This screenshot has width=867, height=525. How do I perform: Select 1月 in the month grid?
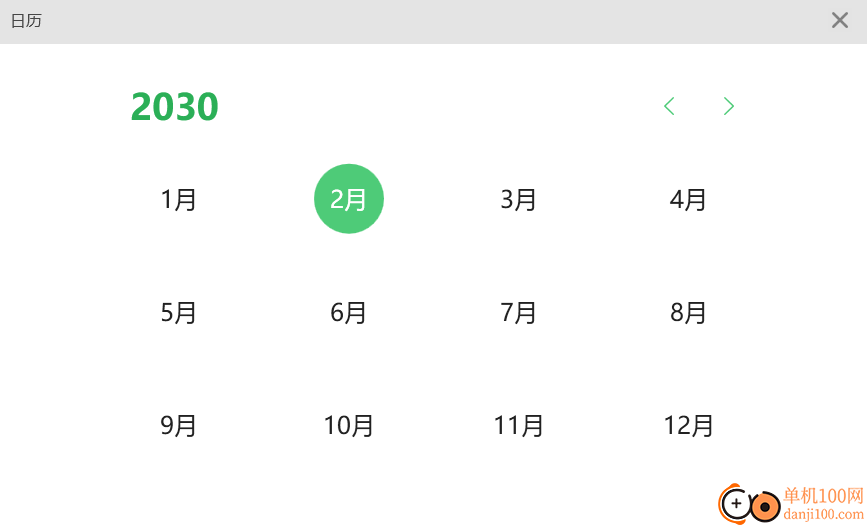click(179, 199)
